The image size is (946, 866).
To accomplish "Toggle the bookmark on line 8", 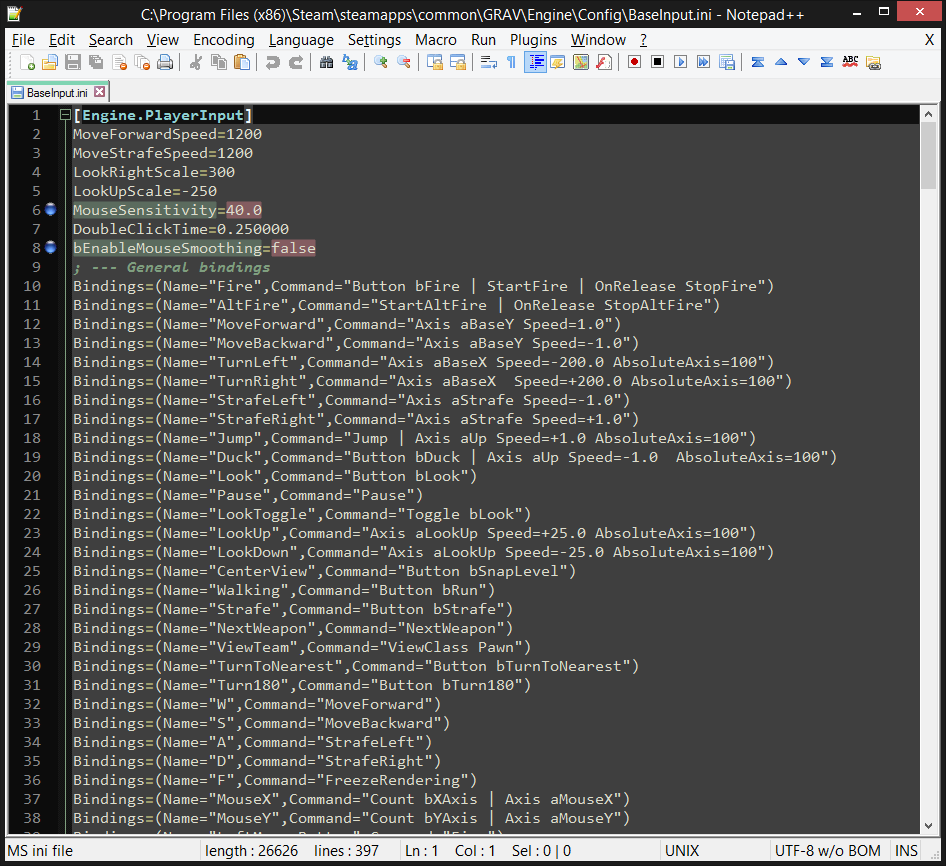I will (51, 247).
